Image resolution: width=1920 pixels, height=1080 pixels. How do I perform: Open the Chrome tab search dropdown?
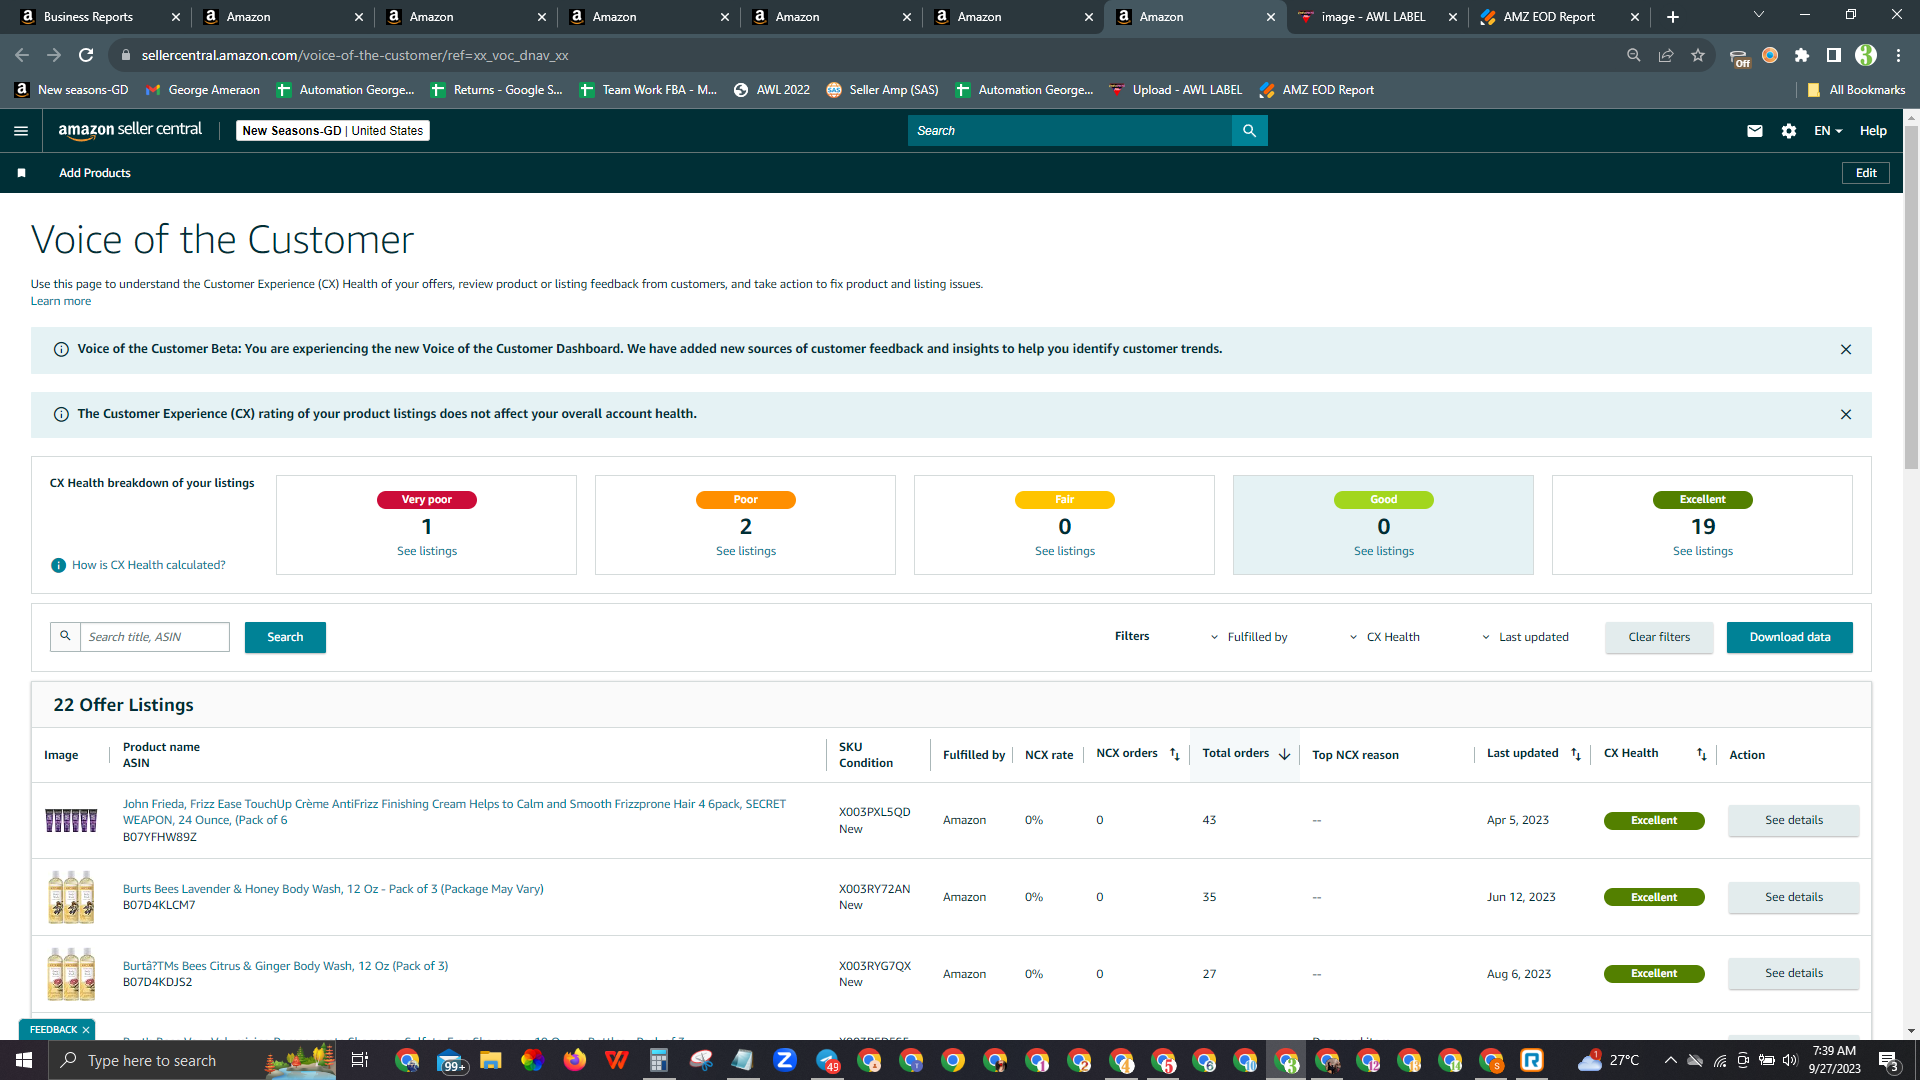coord(1759,15)
